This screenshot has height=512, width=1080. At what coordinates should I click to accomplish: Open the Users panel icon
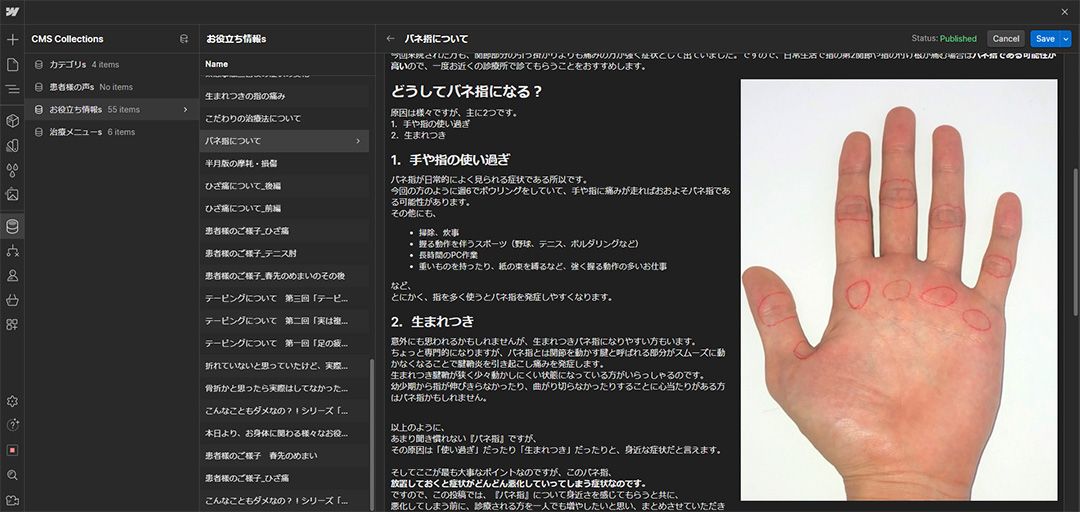point(12,275)
